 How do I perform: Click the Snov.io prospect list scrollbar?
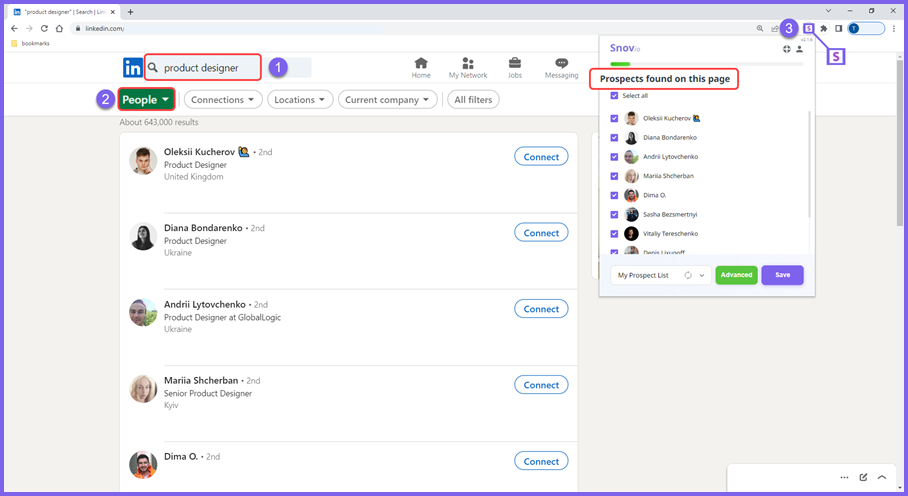(x=809, y=165)
